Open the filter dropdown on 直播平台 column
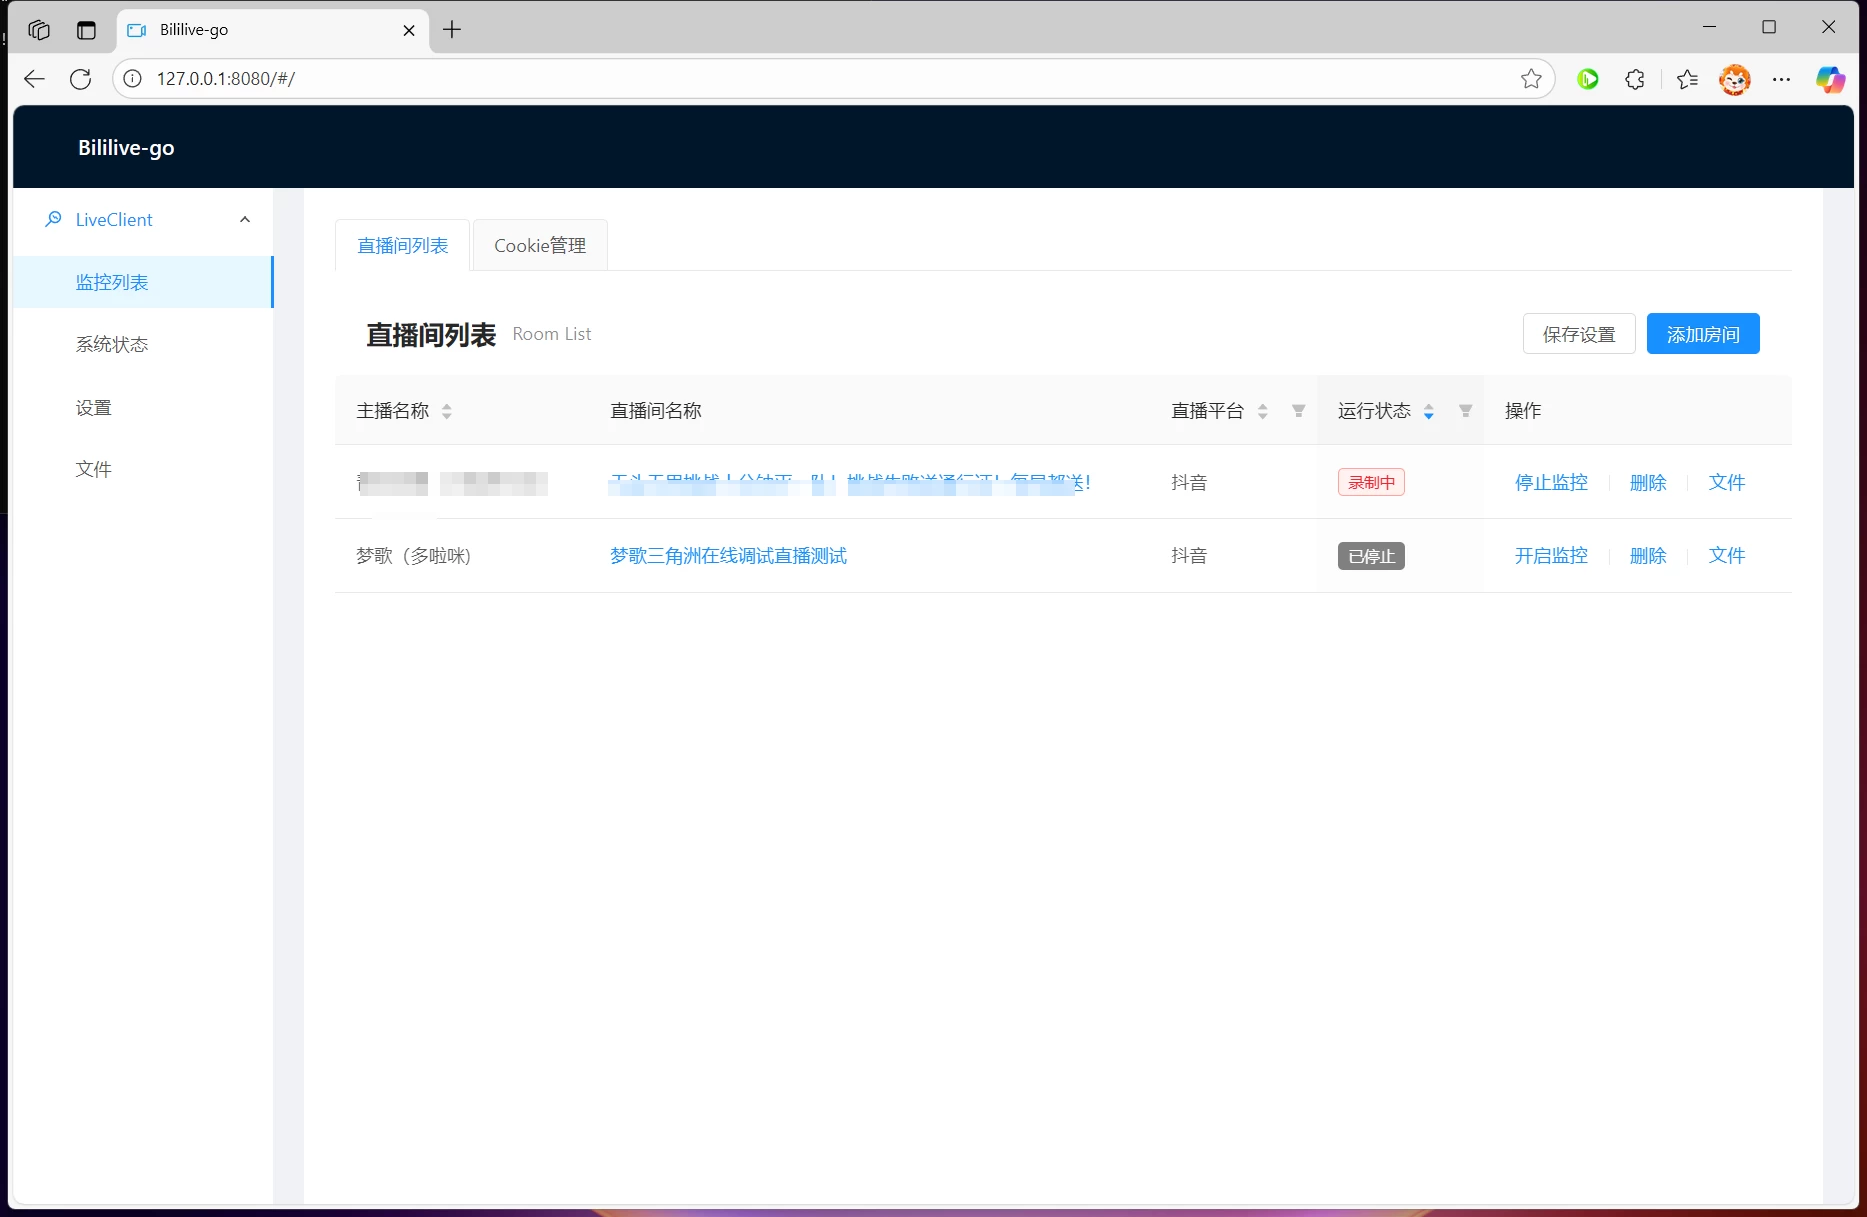The image size is (1867, 1217). click(x=1298, y=410)
